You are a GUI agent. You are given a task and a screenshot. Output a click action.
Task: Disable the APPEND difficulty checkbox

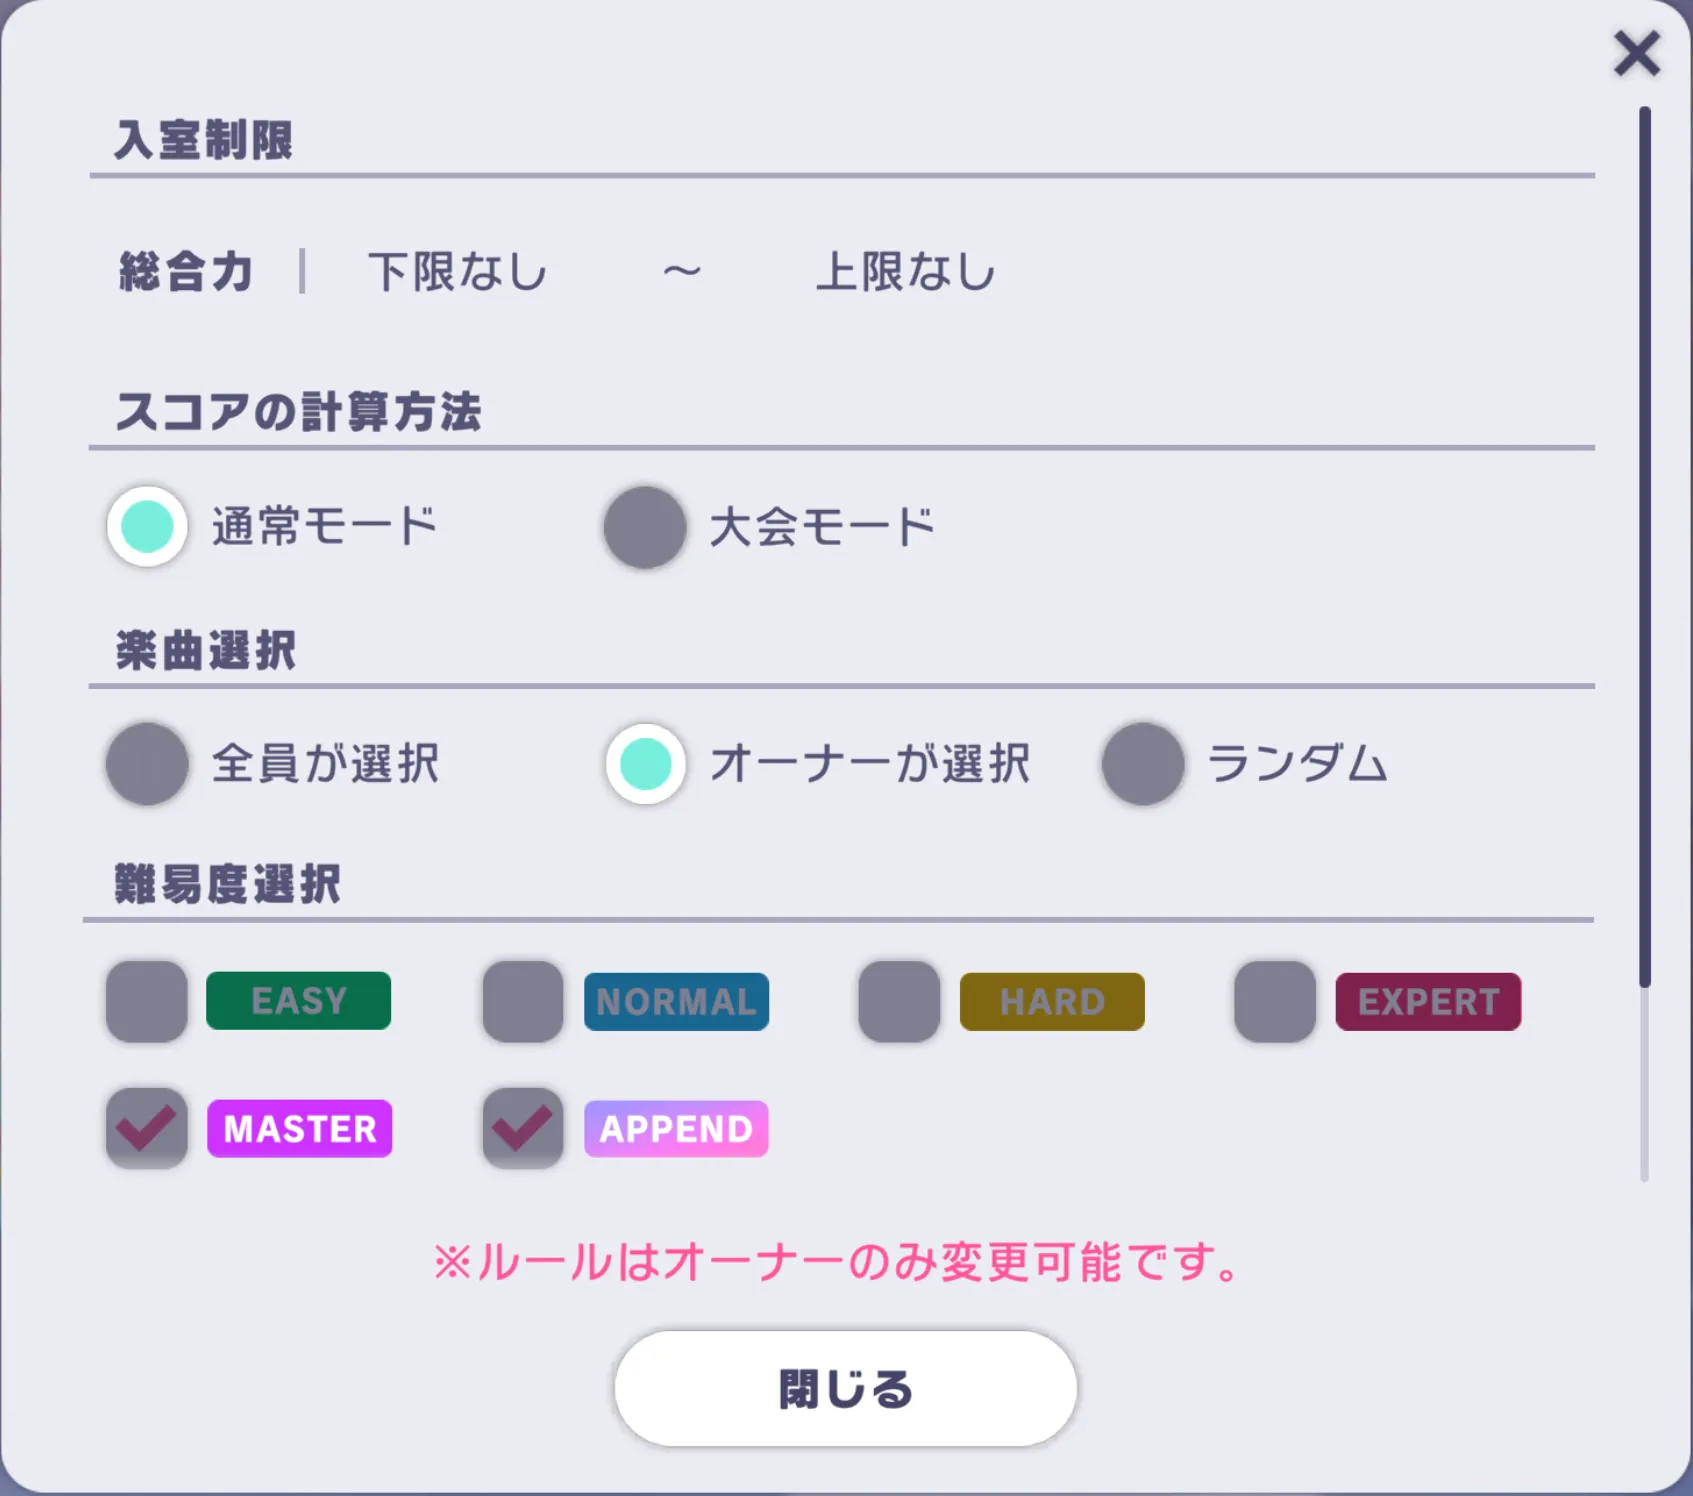tap(521, 1128)
